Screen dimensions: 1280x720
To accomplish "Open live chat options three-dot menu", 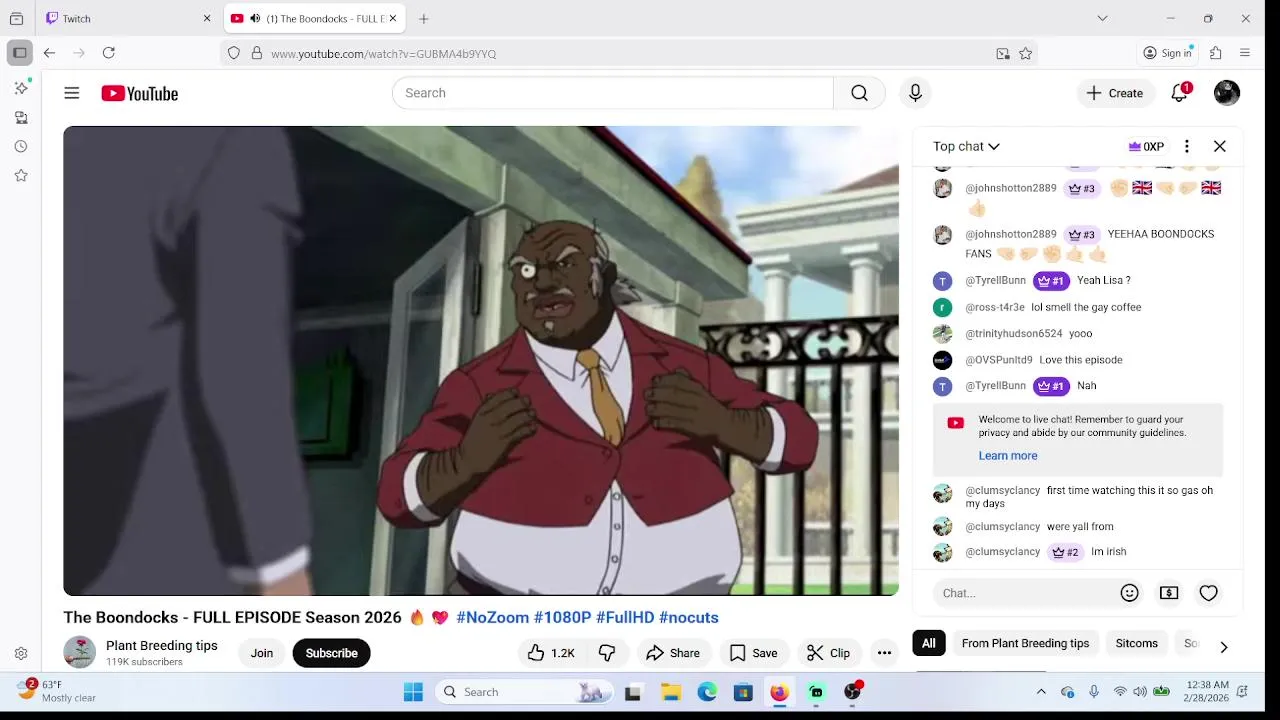I will pos(1186,146).
